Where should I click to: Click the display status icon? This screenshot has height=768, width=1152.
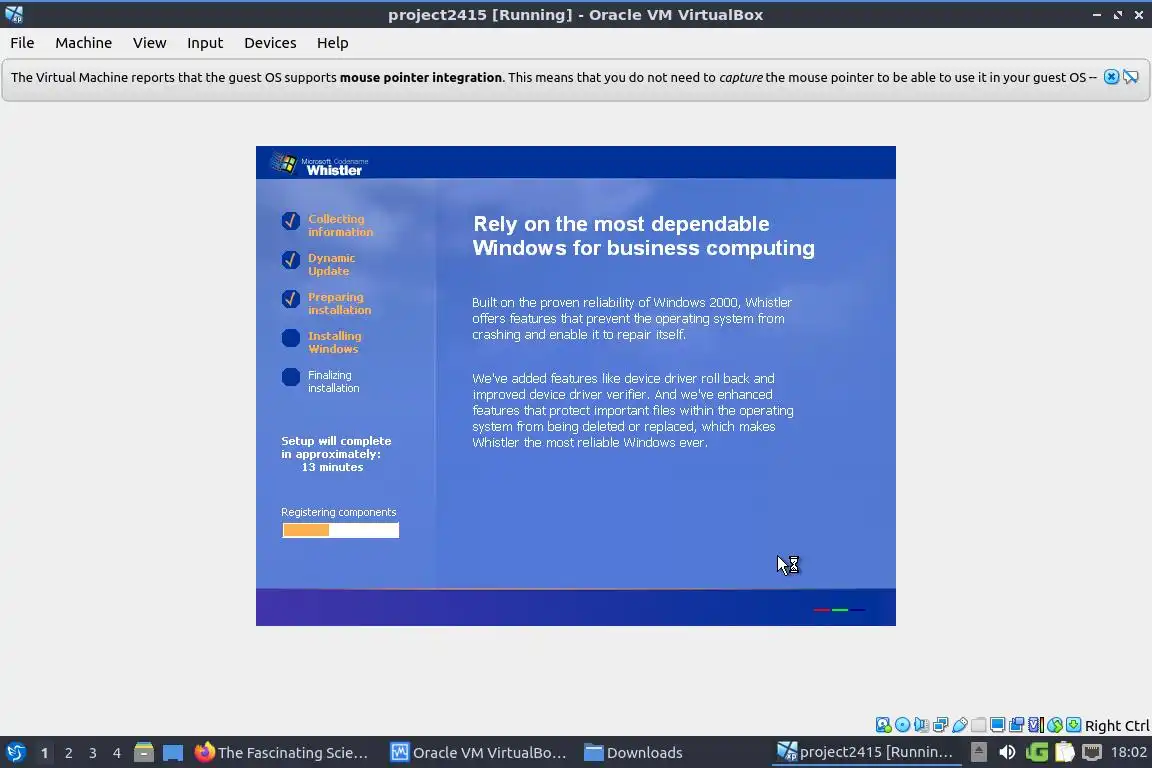[x=998, y=725]
